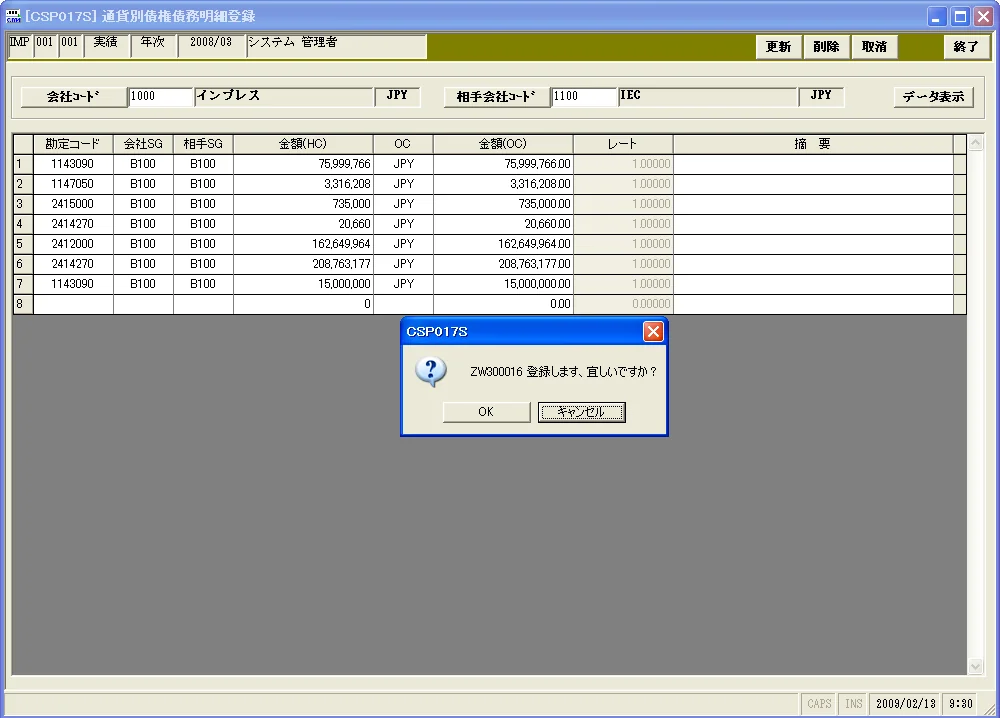1000x718 pixels.
Task: Click OK in the confirmation dialog
Action: point(486,412)
